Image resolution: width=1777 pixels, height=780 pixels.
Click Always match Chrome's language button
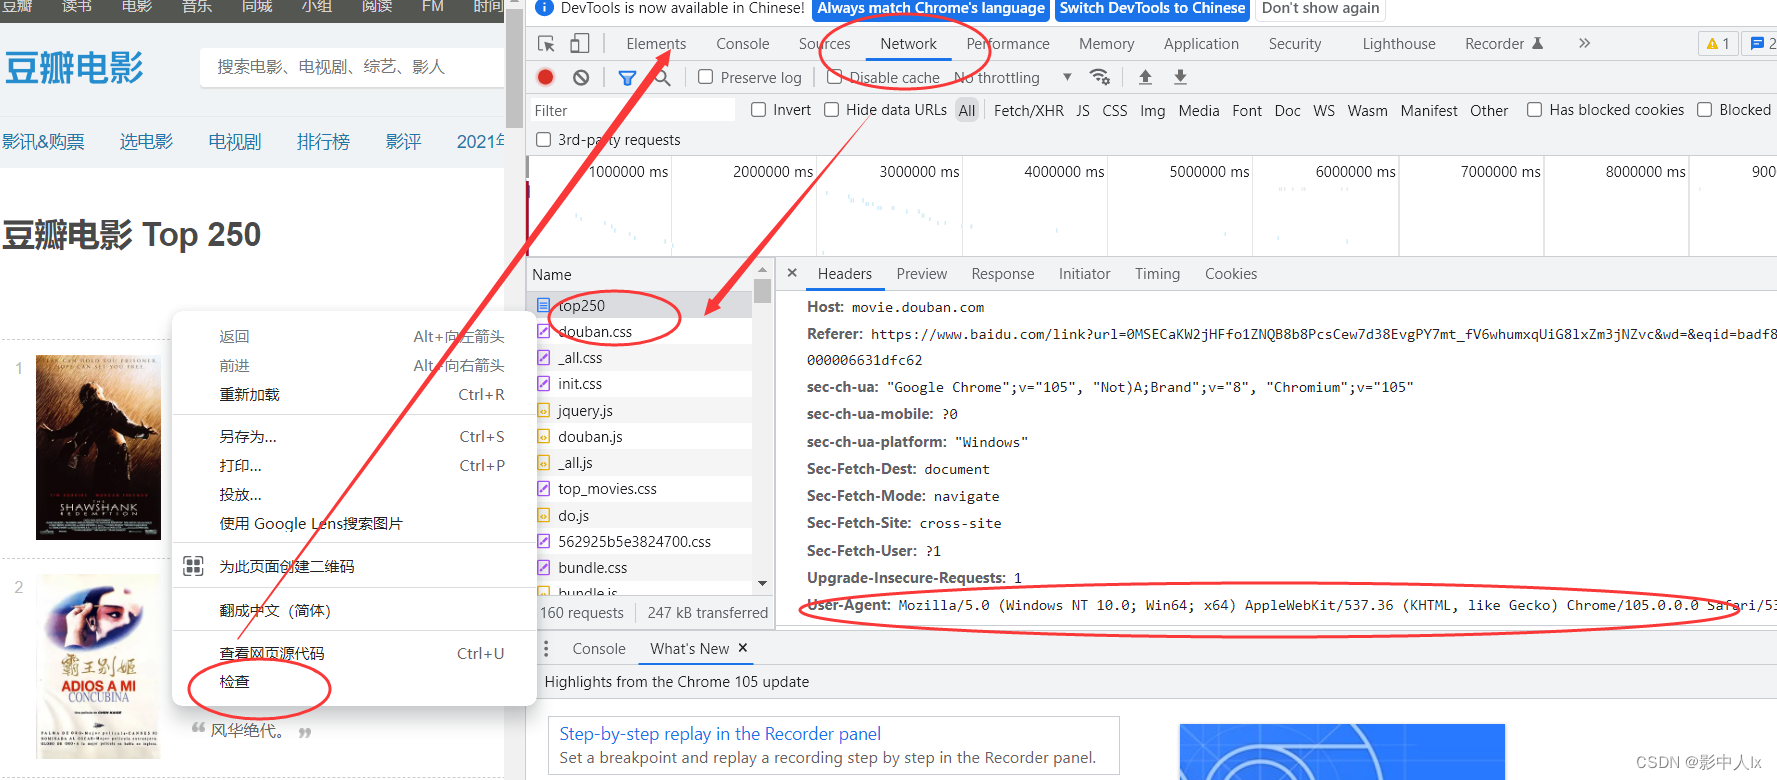[x=931, y=9]
